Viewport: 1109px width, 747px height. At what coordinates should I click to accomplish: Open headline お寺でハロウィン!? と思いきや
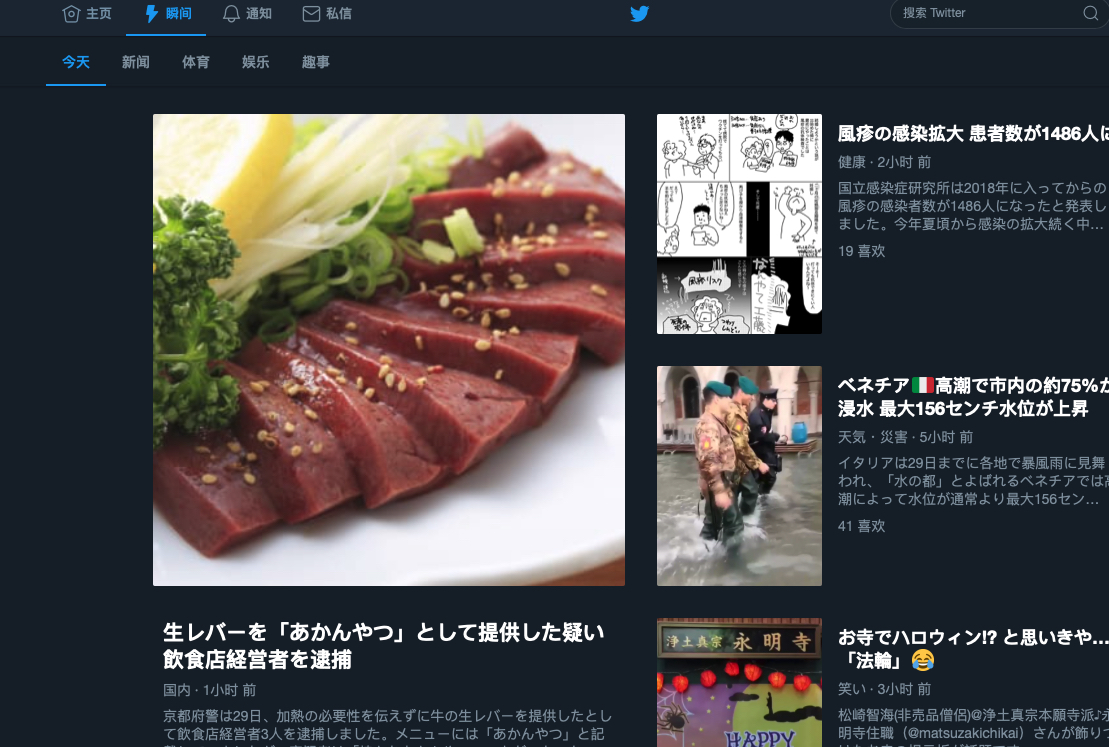tap(973, 649)
